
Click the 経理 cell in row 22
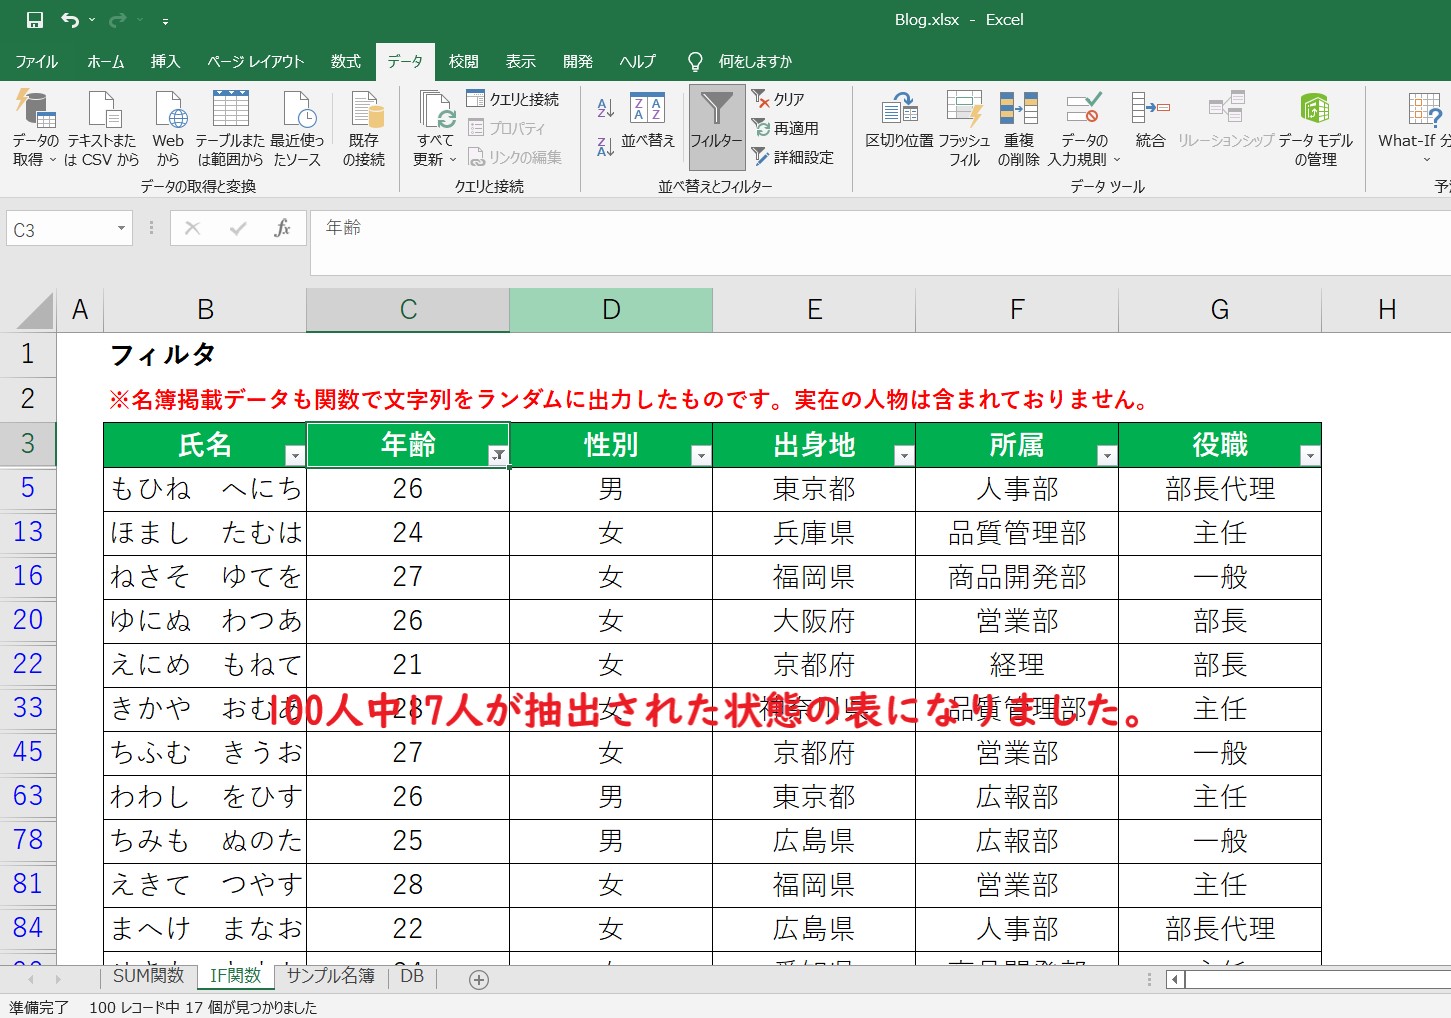click(1017, 665)
